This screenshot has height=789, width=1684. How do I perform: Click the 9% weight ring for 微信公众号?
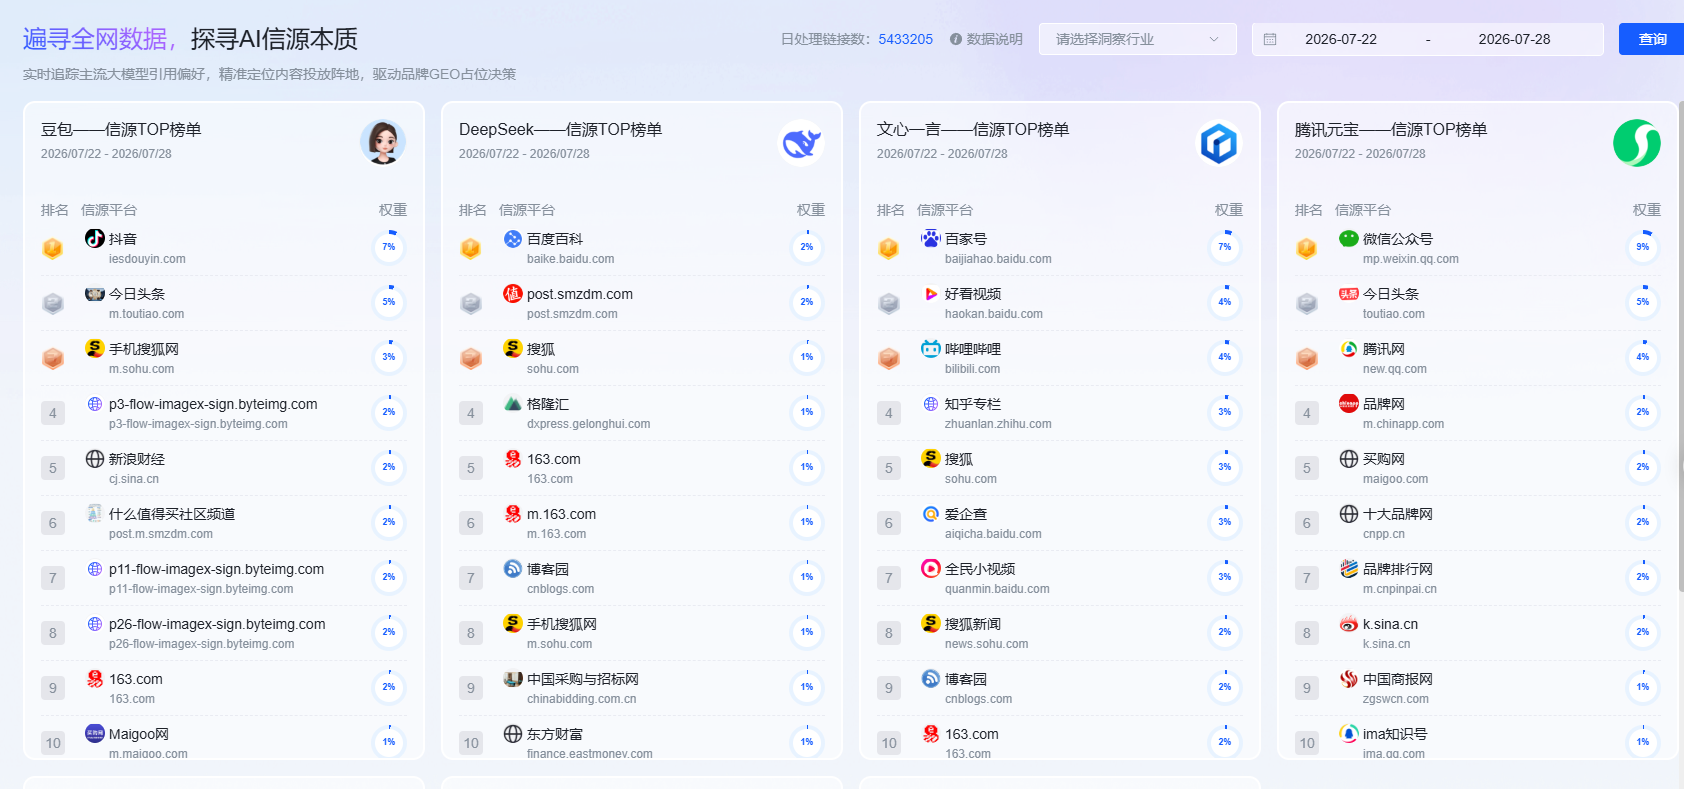tap(1643, 247)
